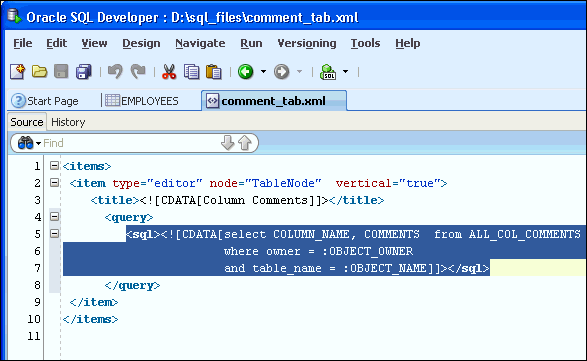Click the 'where owner = :OBJECT_OWNER' line
Image resolution: width=587 pixels, height=361 pixels.
tap(318, 251)
